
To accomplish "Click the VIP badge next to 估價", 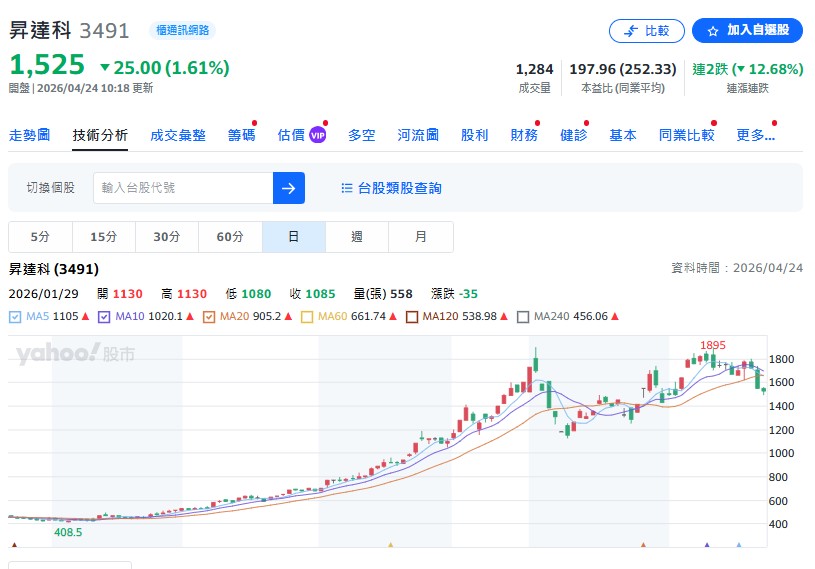I will (x=318, y=135).
